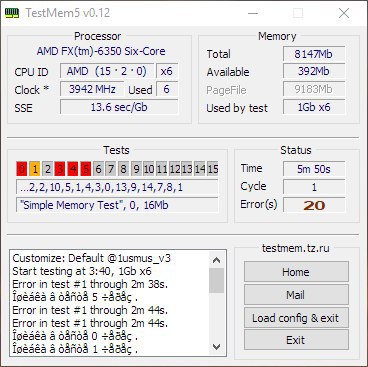Click the Cycle value 1

314,187
